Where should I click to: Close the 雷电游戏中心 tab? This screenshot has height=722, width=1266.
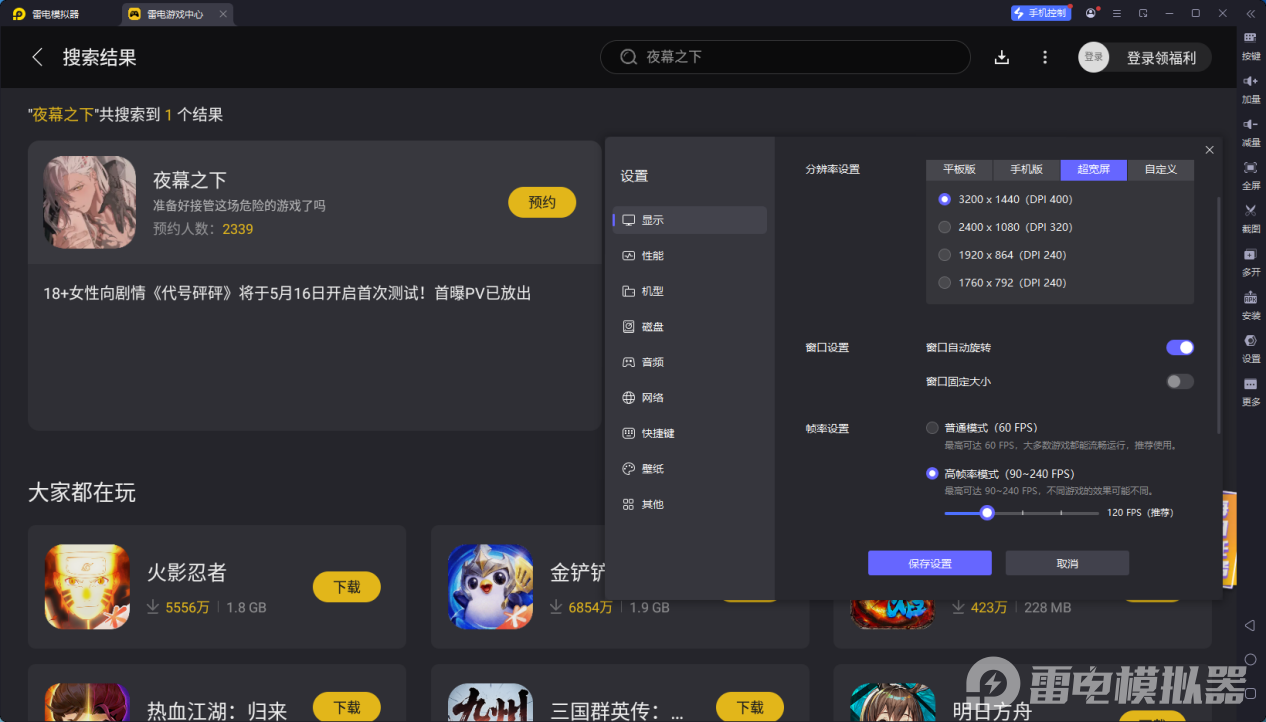coord(222,14)
